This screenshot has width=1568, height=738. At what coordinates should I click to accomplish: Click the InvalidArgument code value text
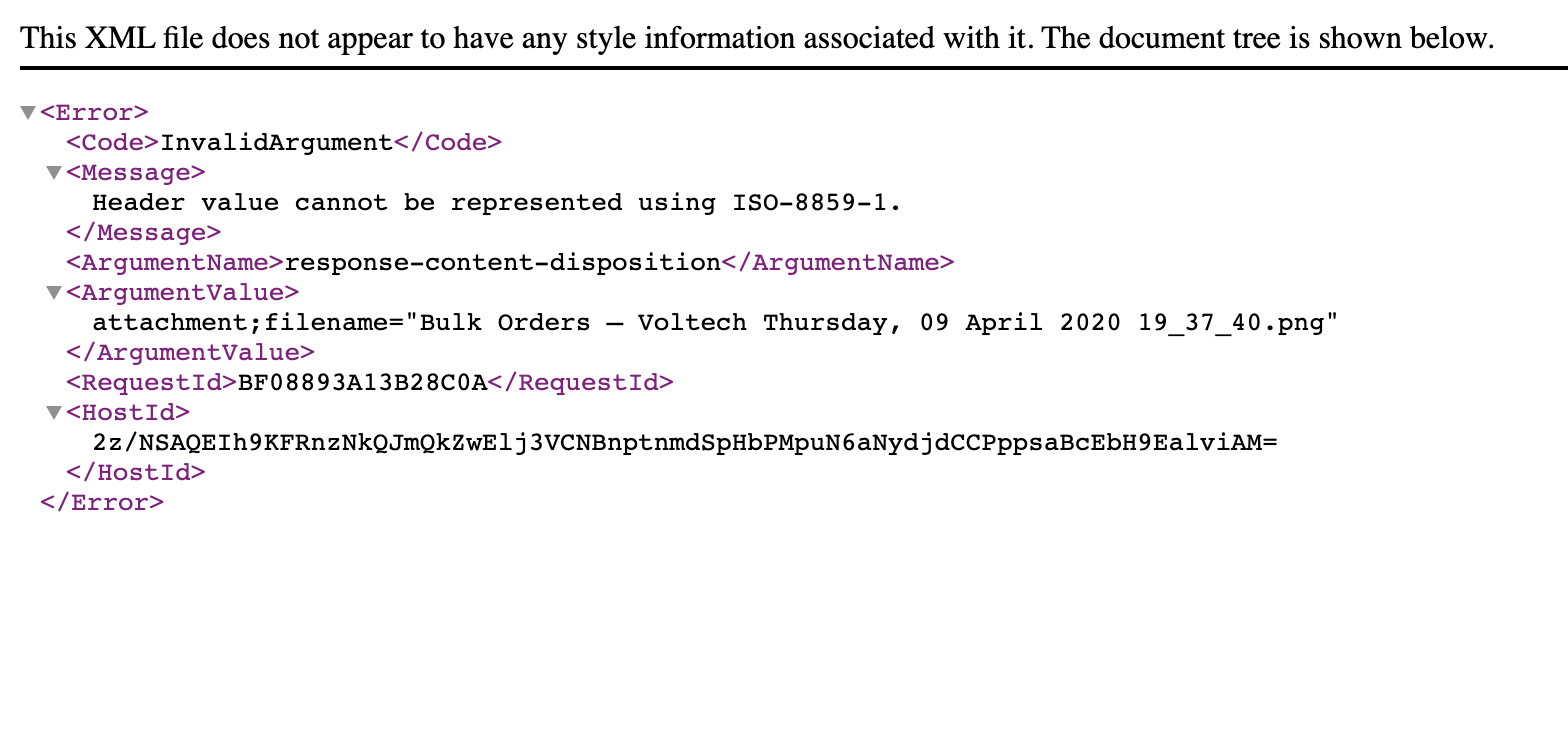click(x=277, y=143)
